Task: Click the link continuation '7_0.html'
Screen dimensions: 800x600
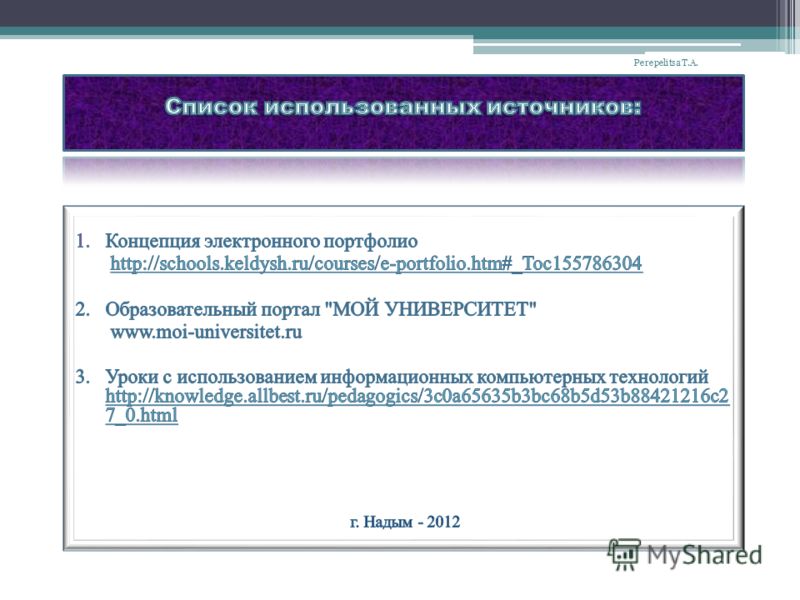Action: (x=142, y=415)
